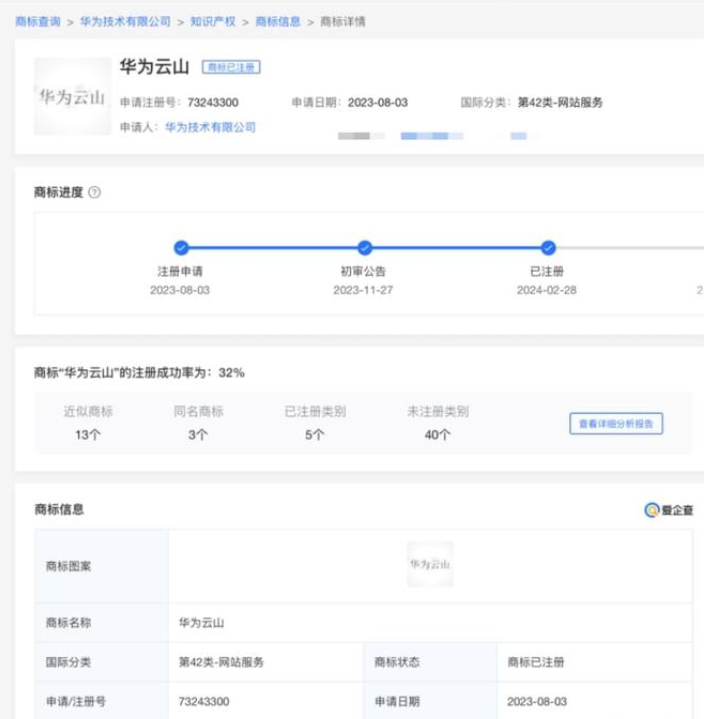Click 商标详情 breadcrumb text
Viewport: 704px width, 719px height.
click(x=343, y=22)
